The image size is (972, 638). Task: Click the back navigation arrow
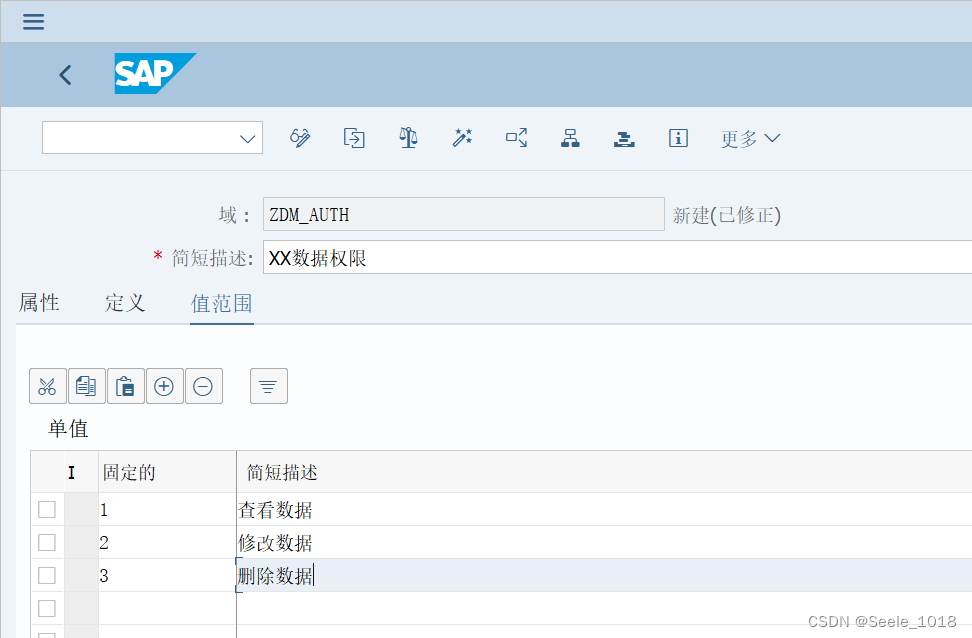(x=65, y=74)
